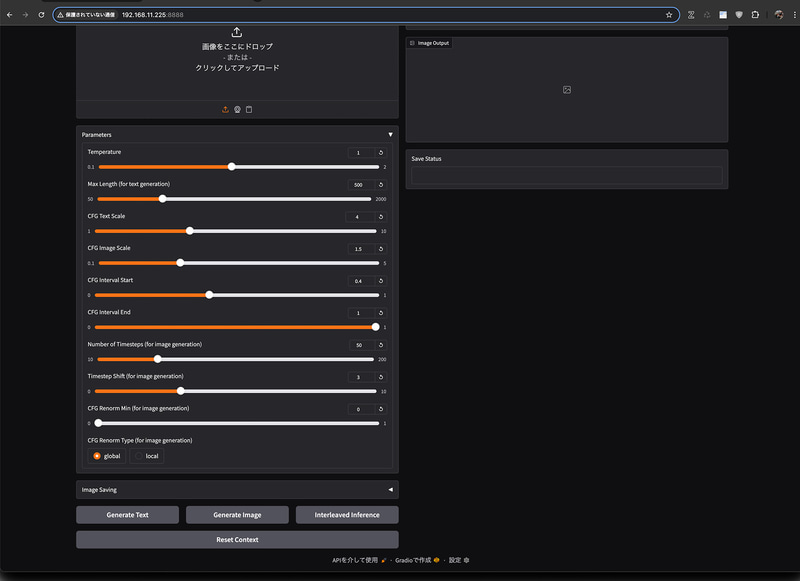Click the Timestep Shift slider
Image resolution: width=800 pixels, height=581 pixels.
click(x=236, y=391)
